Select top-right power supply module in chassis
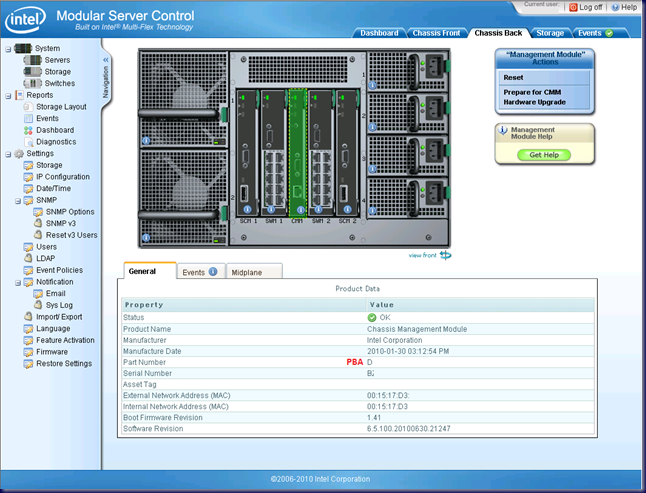Screen dimensions: 646x493 (408, 72)
